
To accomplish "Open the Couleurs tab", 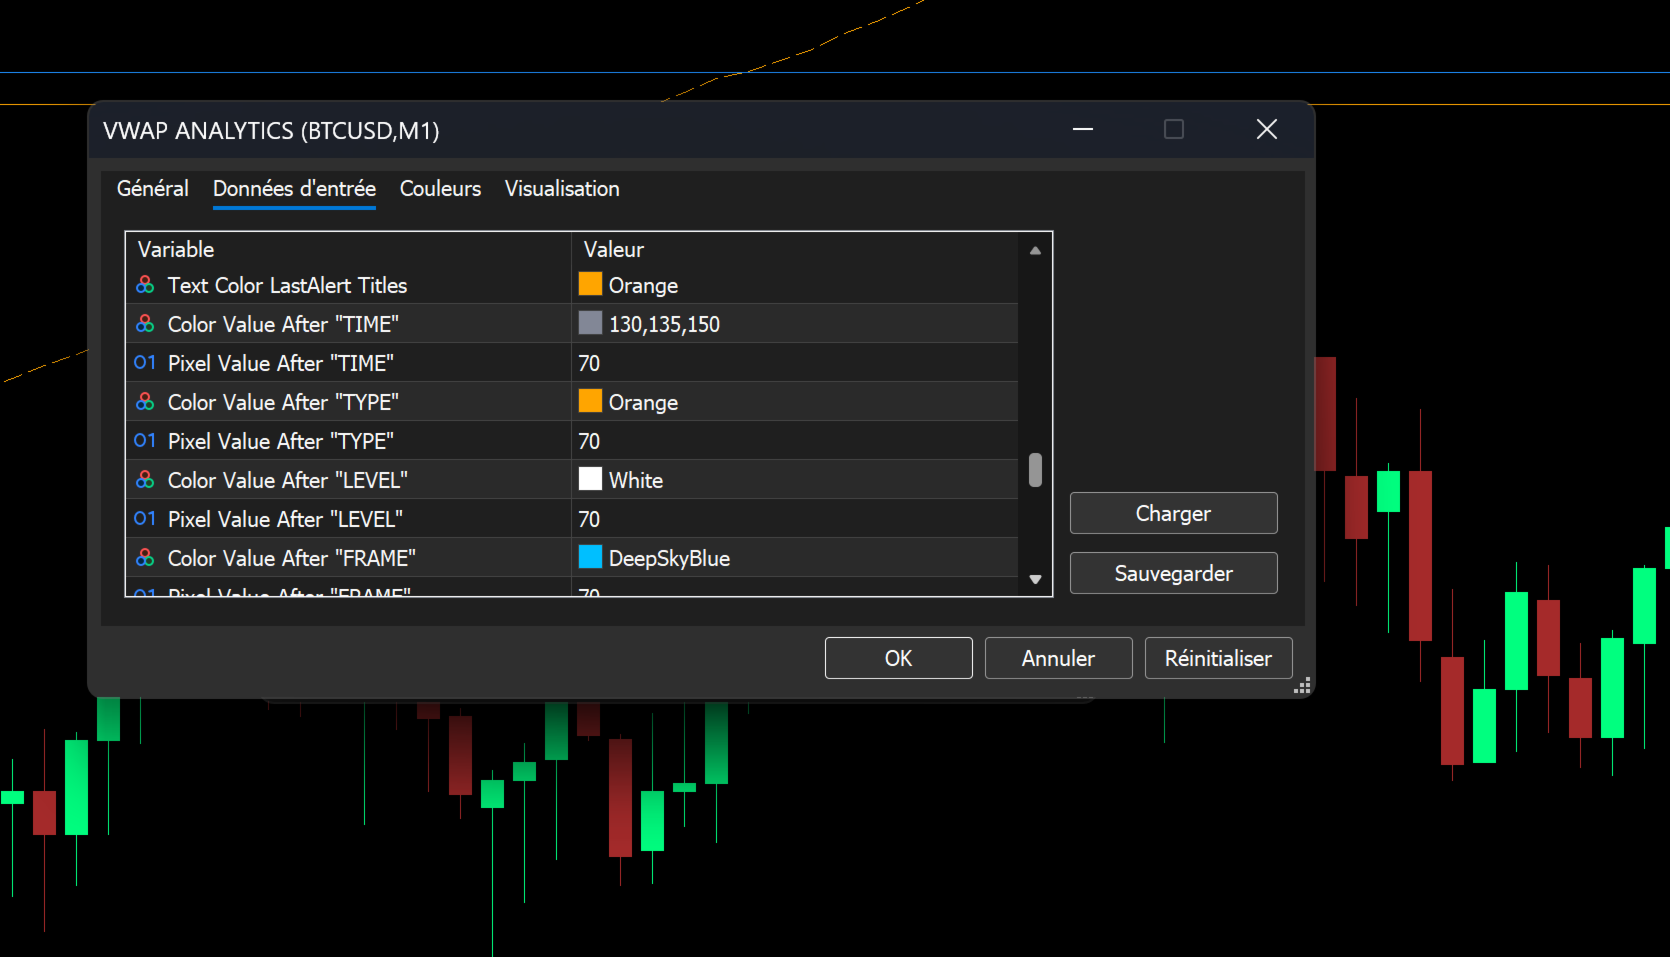I will pos(440,189).
